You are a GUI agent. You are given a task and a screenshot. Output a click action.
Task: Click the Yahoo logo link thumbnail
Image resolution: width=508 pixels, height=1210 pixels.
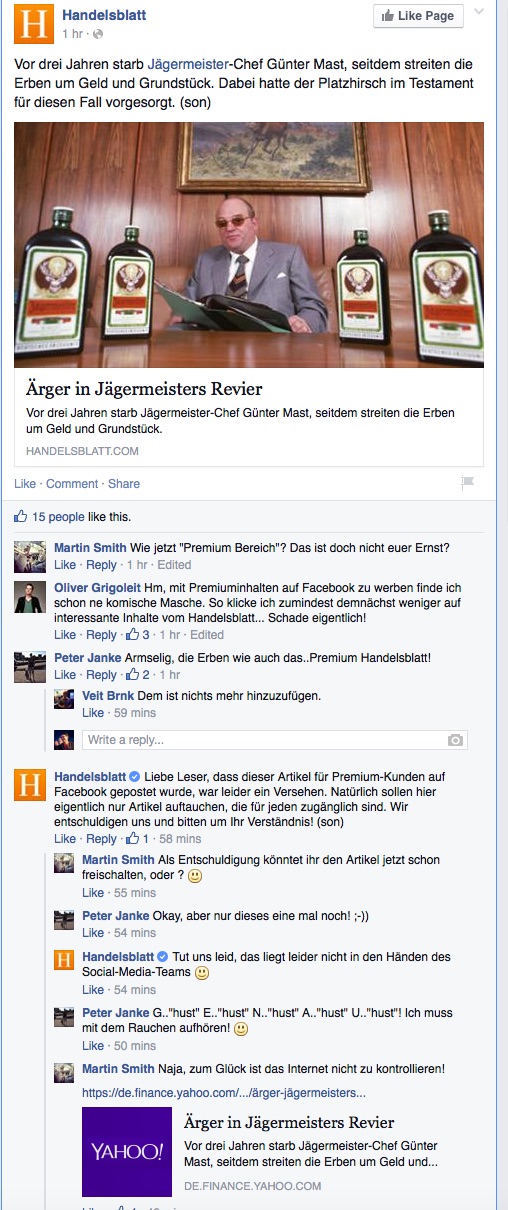127,1152
